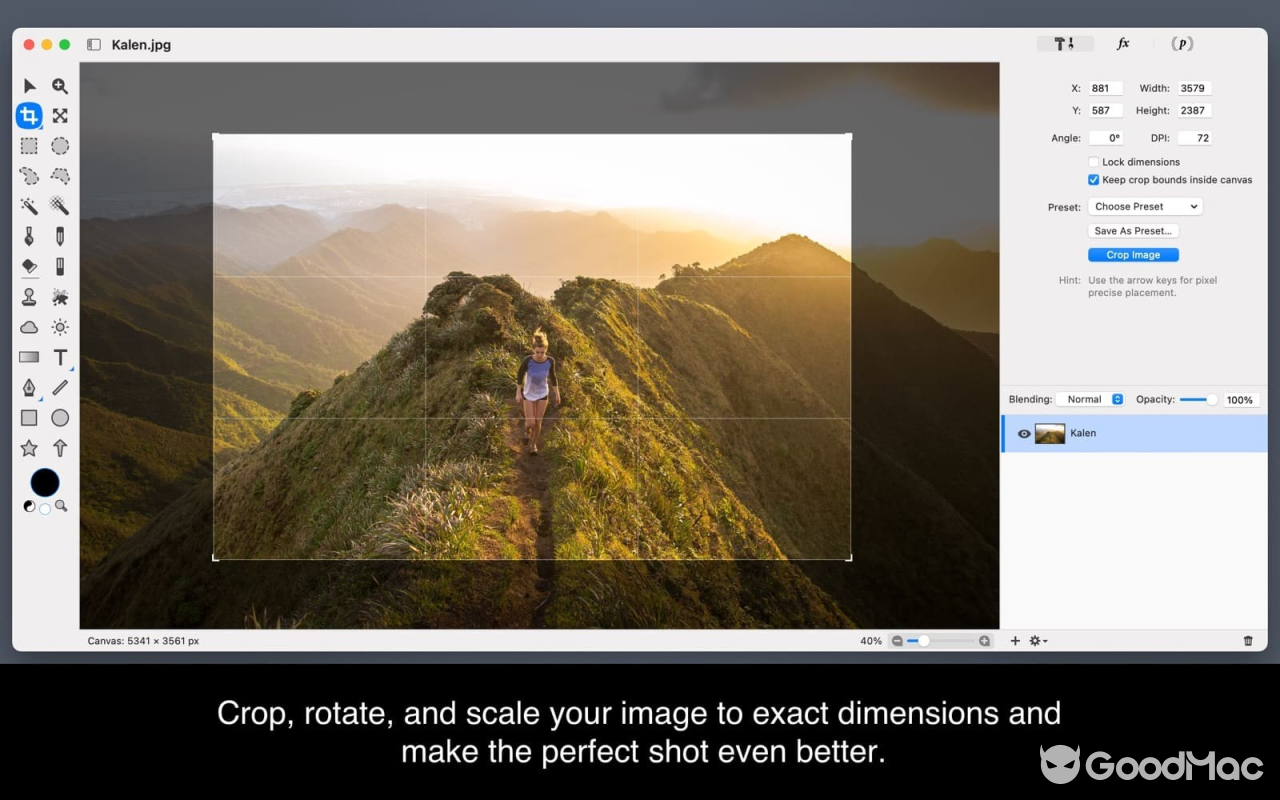Choose the Gradient tool
Screen dimensions: 1280x800
[x=29, y=357]
